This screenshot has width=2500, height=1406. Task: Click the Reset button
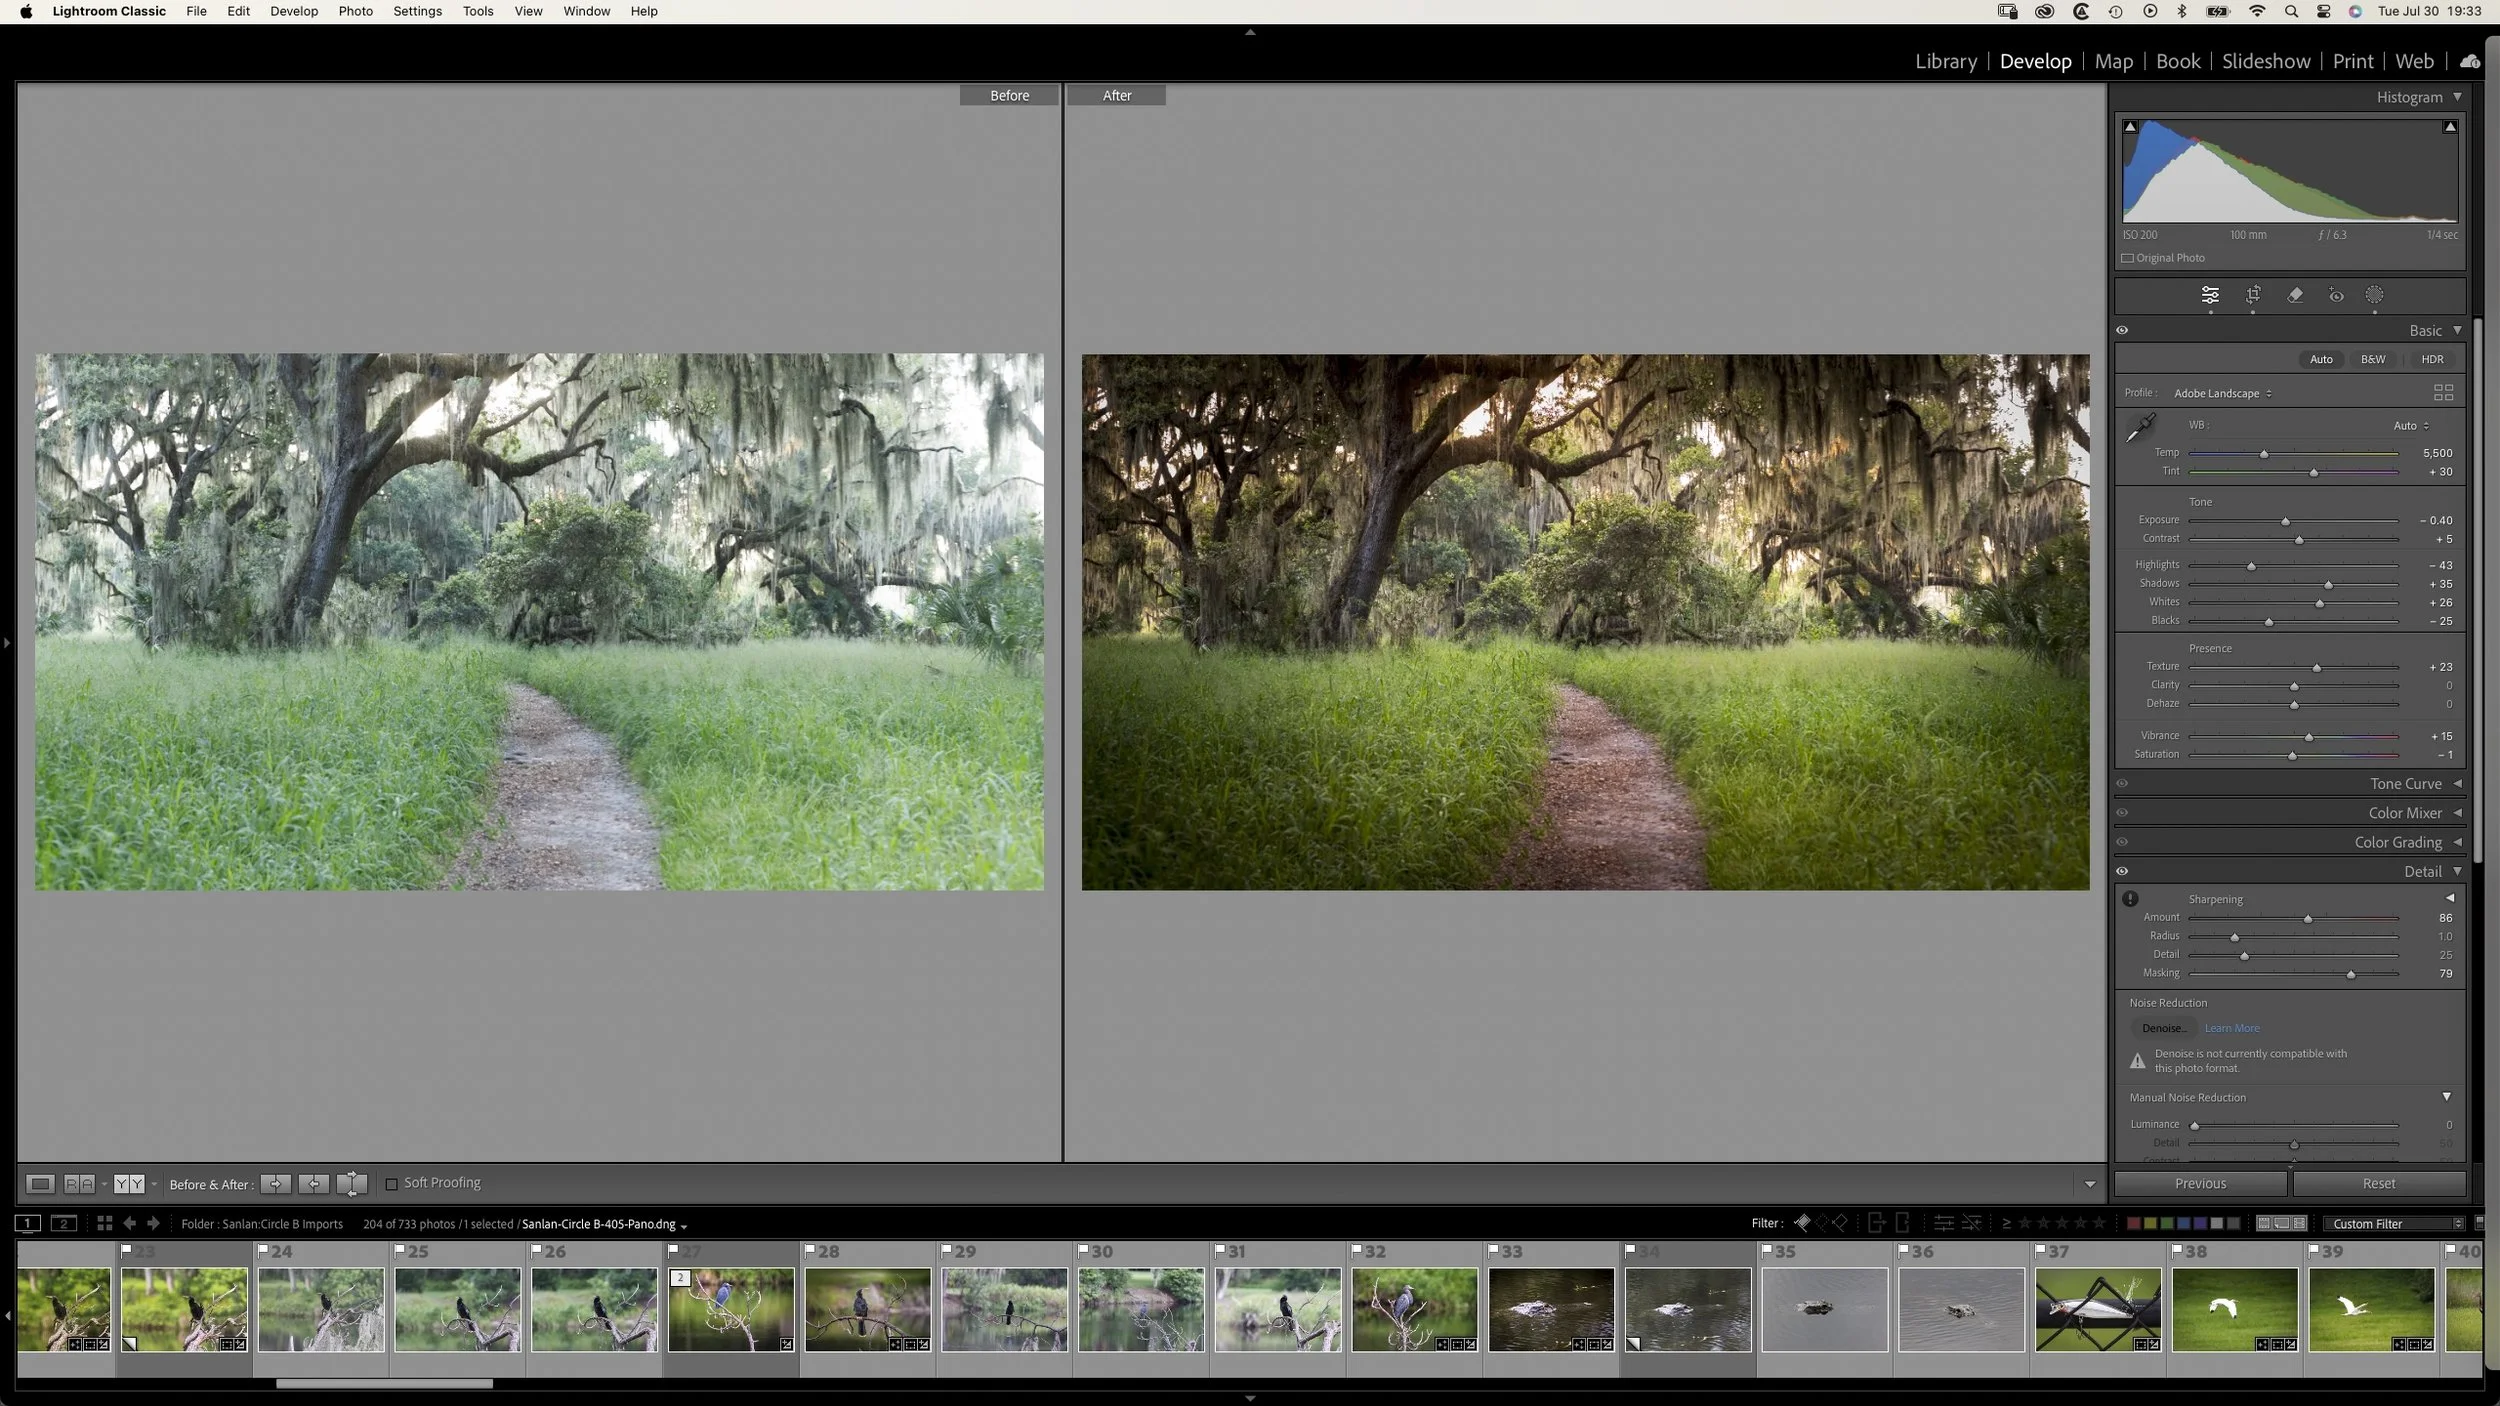[2378, 1184]
